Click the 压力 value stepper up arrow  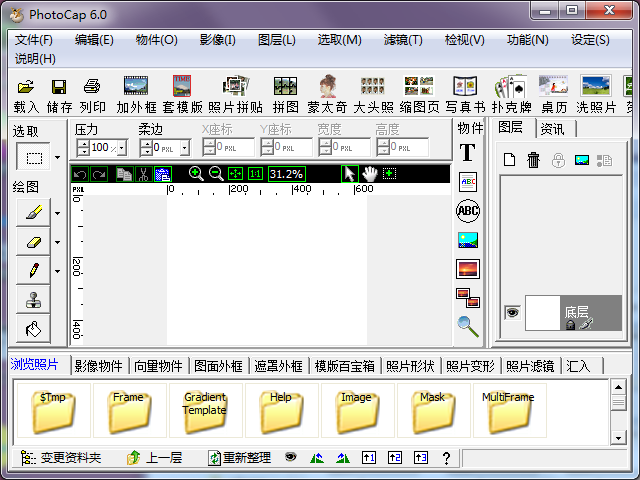pos(83,144)
